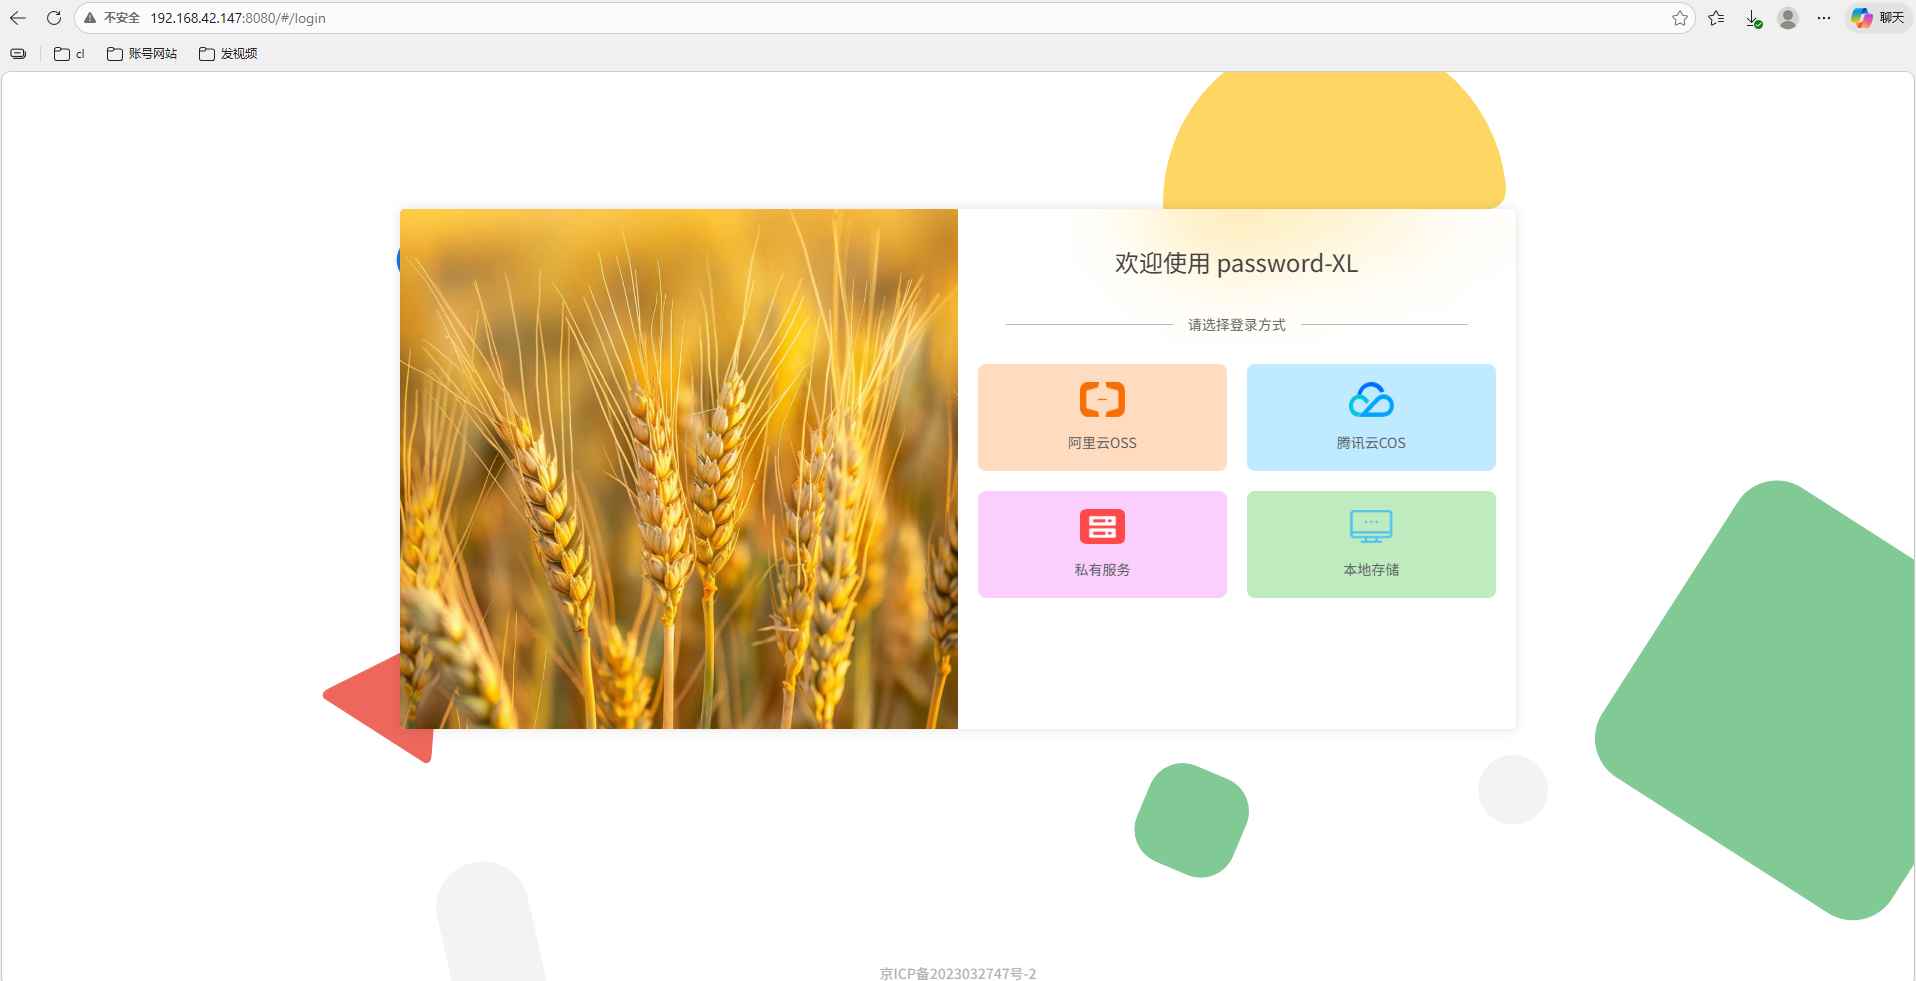Click the browser back arrow

[18, 18]
